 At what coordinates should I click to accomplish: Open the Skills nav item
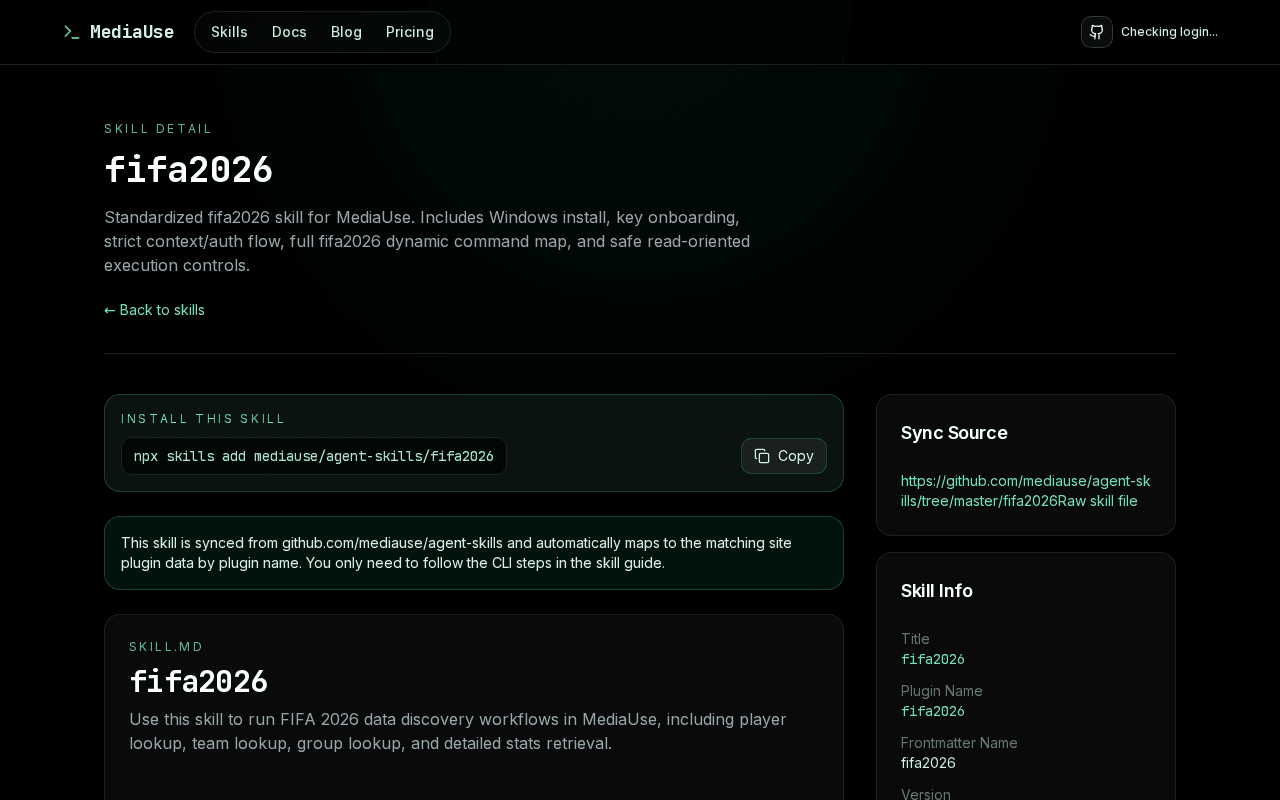click(229, 32)
